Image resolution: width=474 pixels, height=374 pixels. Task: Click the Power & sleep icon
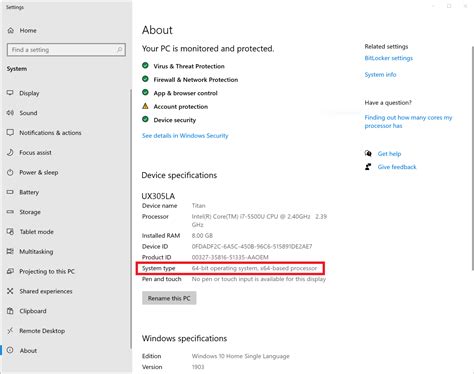[x=10, y=172]
